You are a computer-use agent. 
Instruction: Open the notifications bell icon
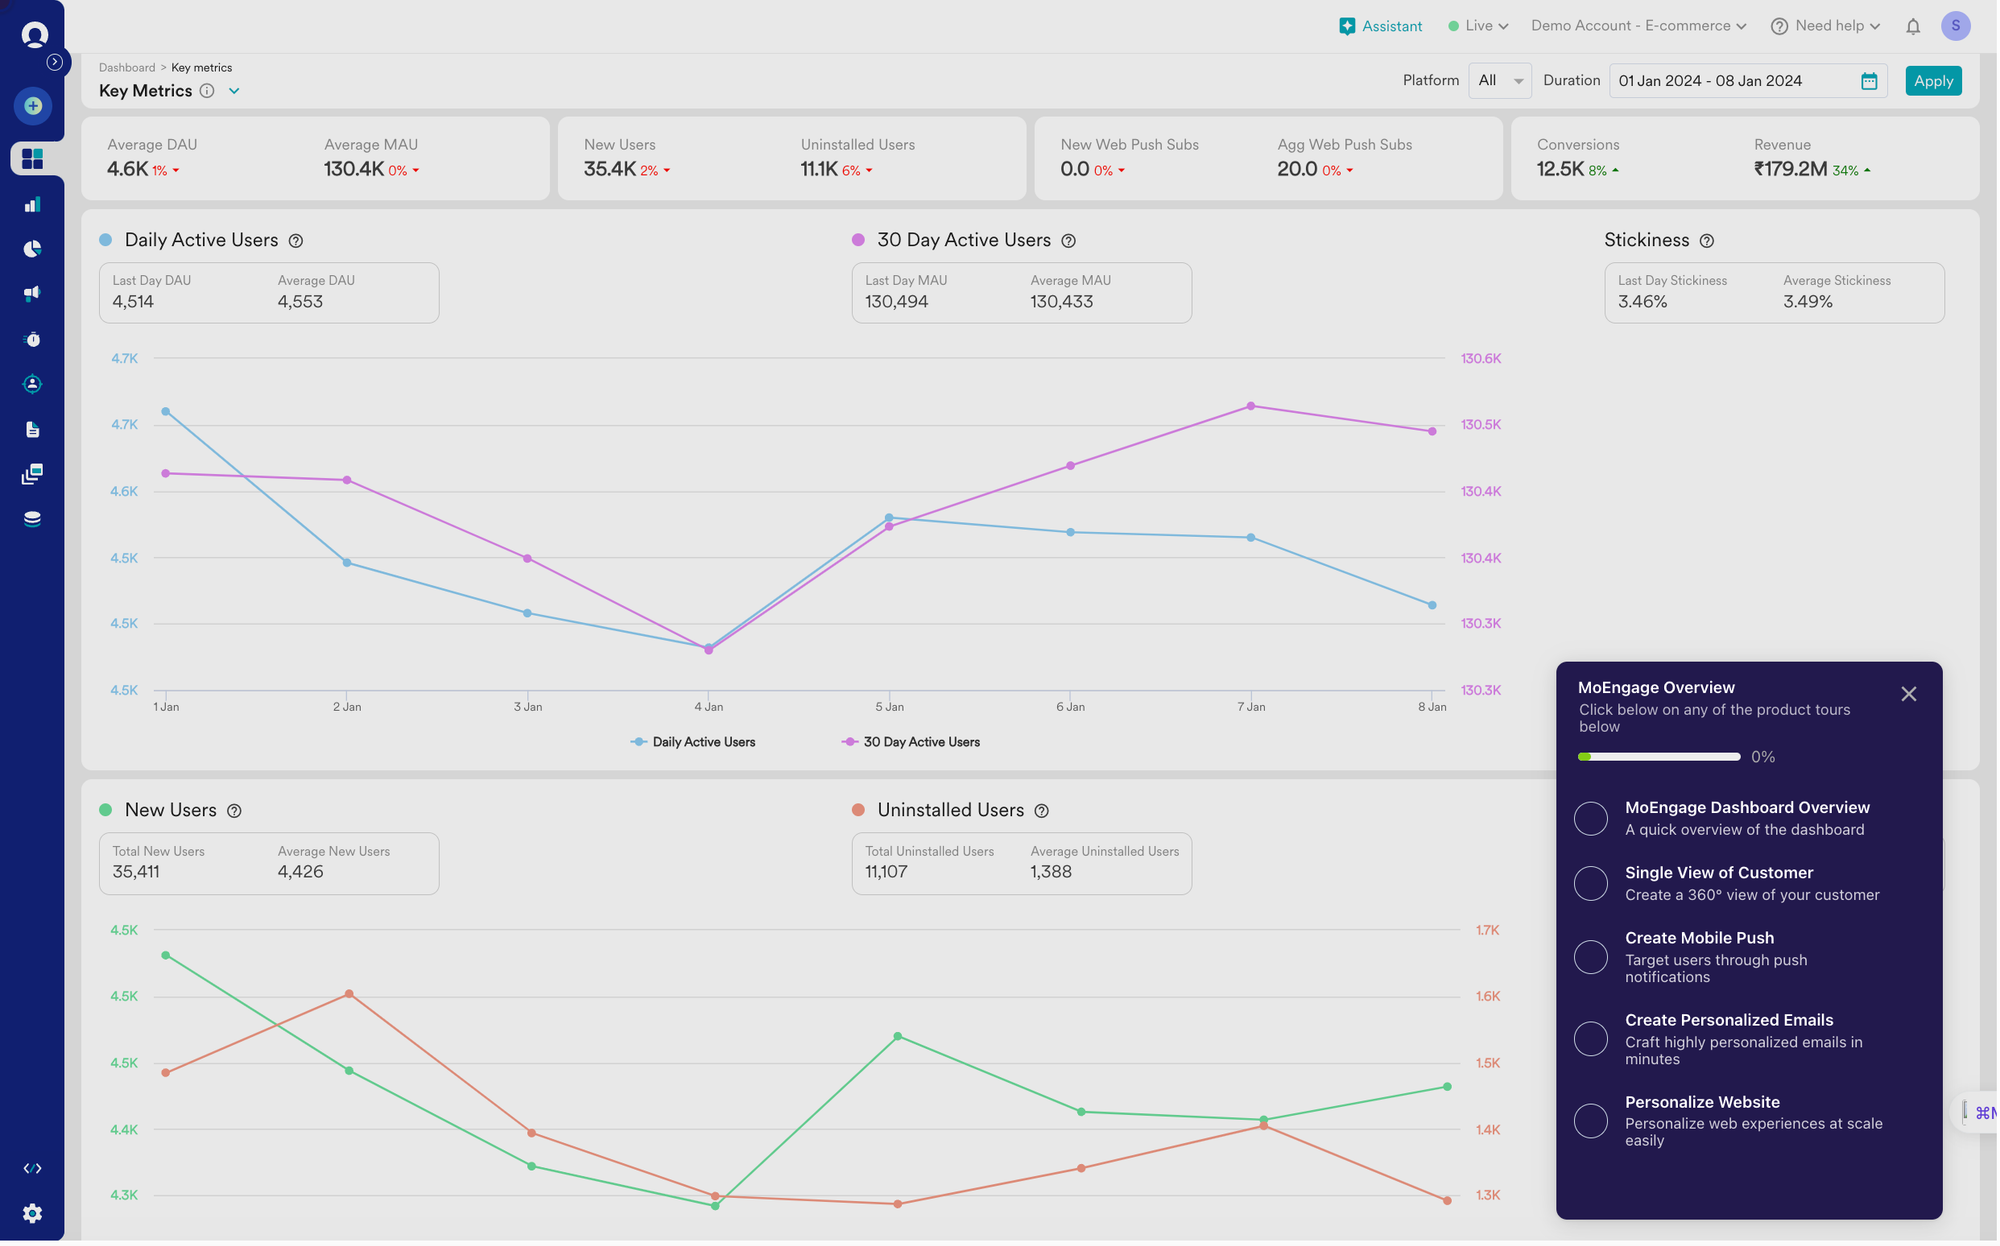click(x=1914, y=27)
